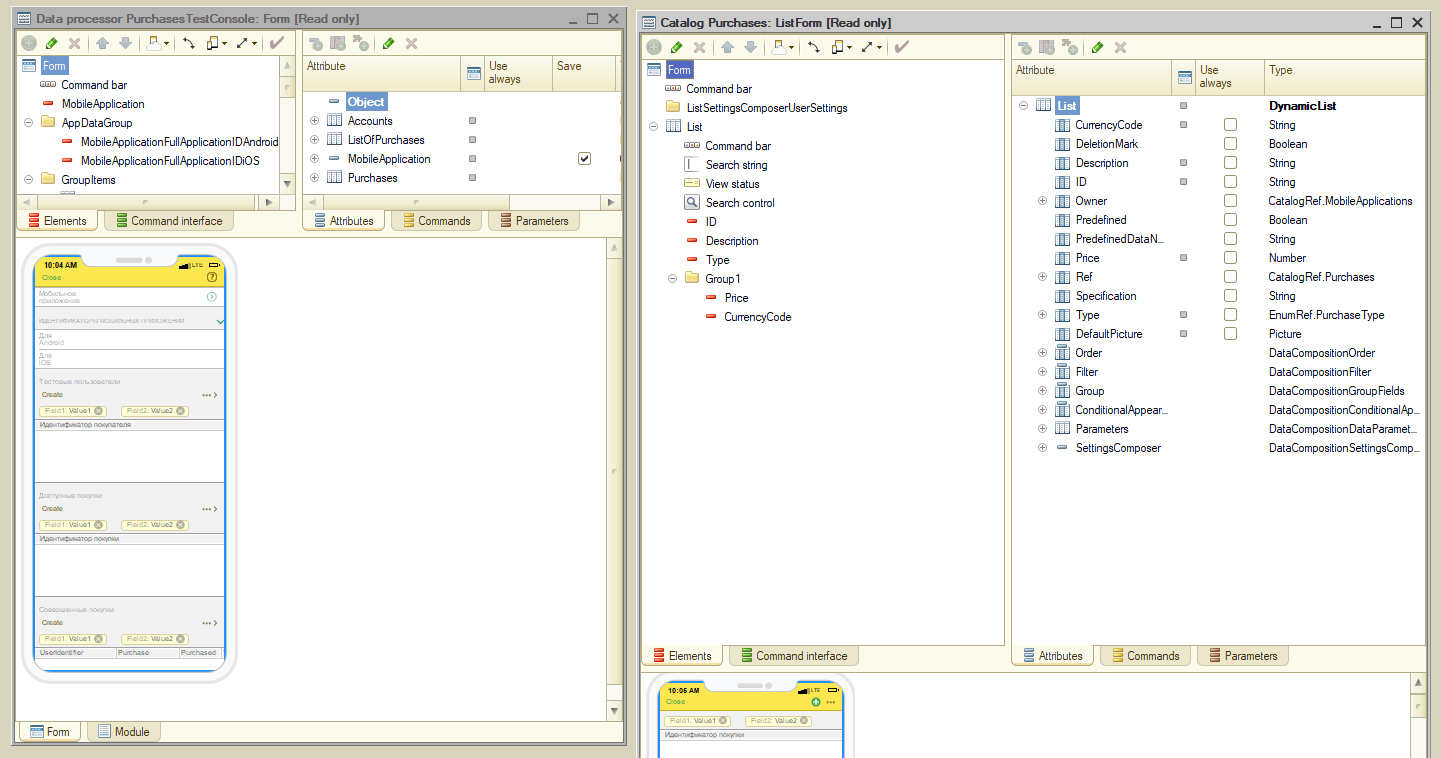Screen dimensions: 1441x758
Task: Click the add column icon in PurchasesTestConsole attributes toolbar
Action: [x=338, y=44]
